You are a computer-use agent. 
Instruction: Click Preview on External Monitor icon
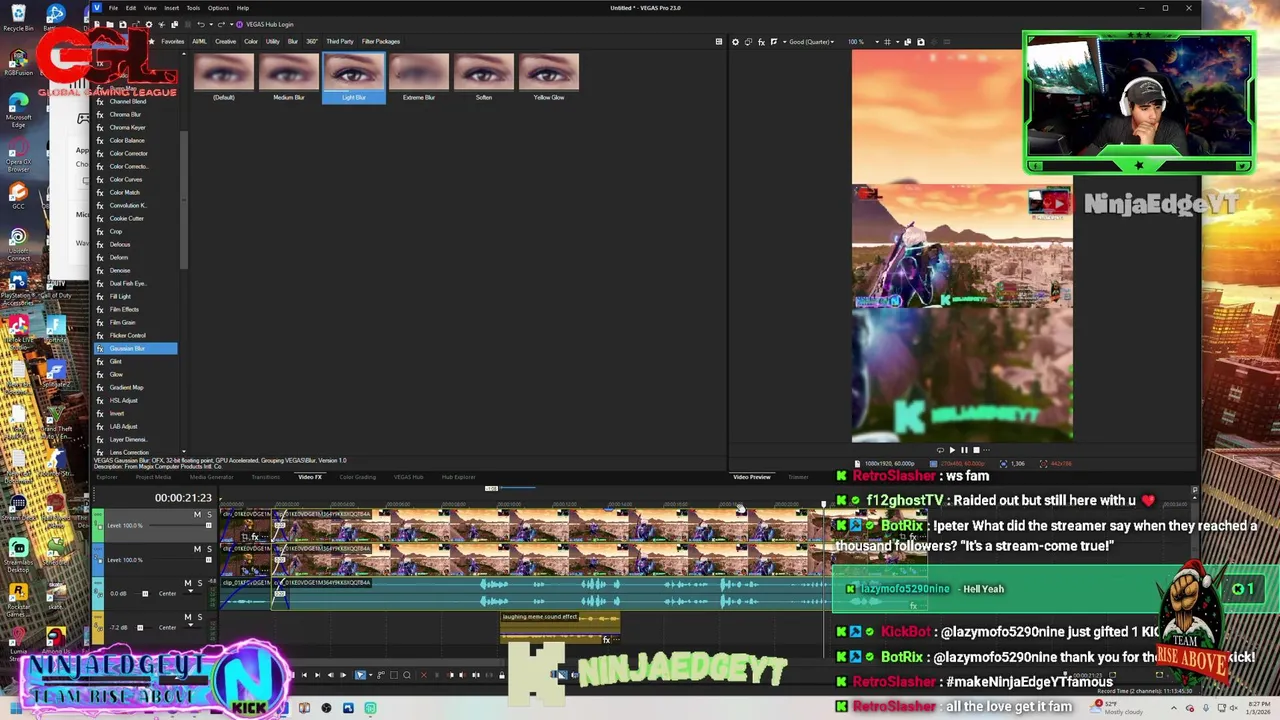[748, 42]
